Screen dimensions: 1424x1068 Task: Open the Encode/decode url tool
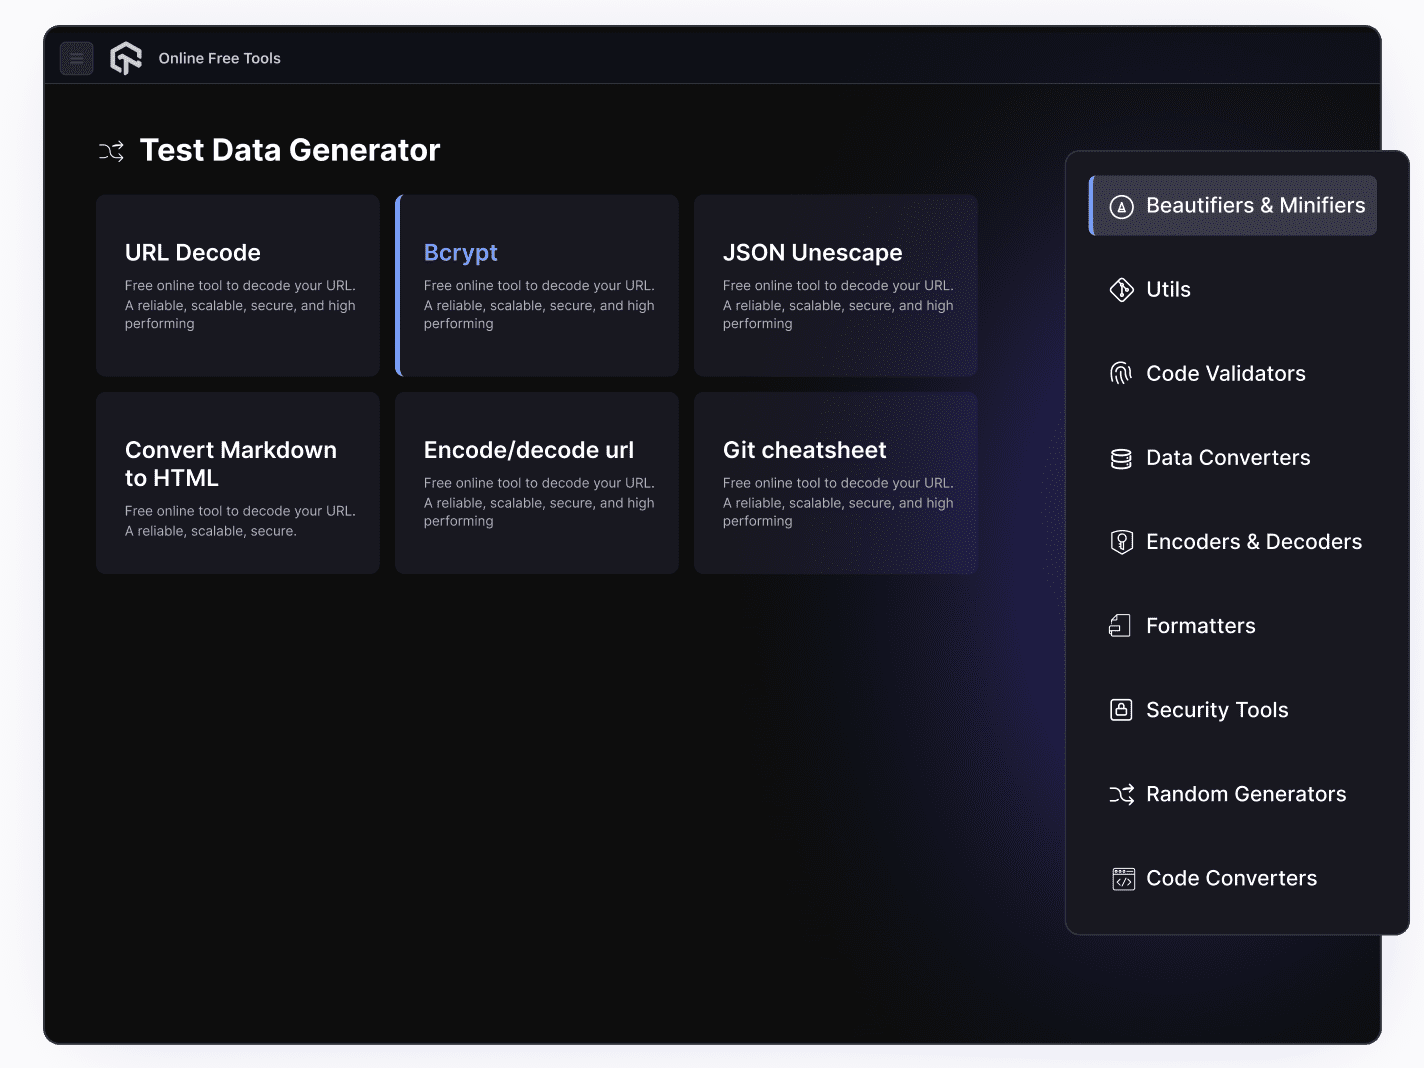pyautogui.click(x=537, y=483)
